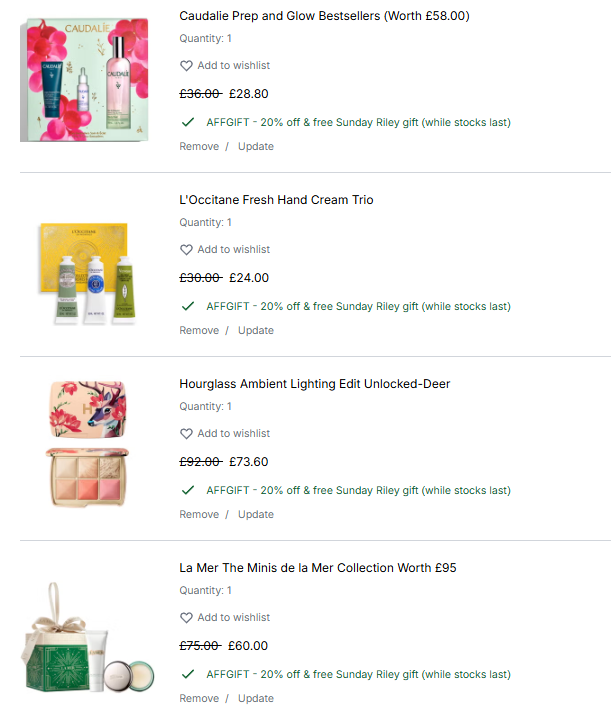Click the wishlist heart icon for Hourglass palette
611x715 pixels.
point(186,434)
